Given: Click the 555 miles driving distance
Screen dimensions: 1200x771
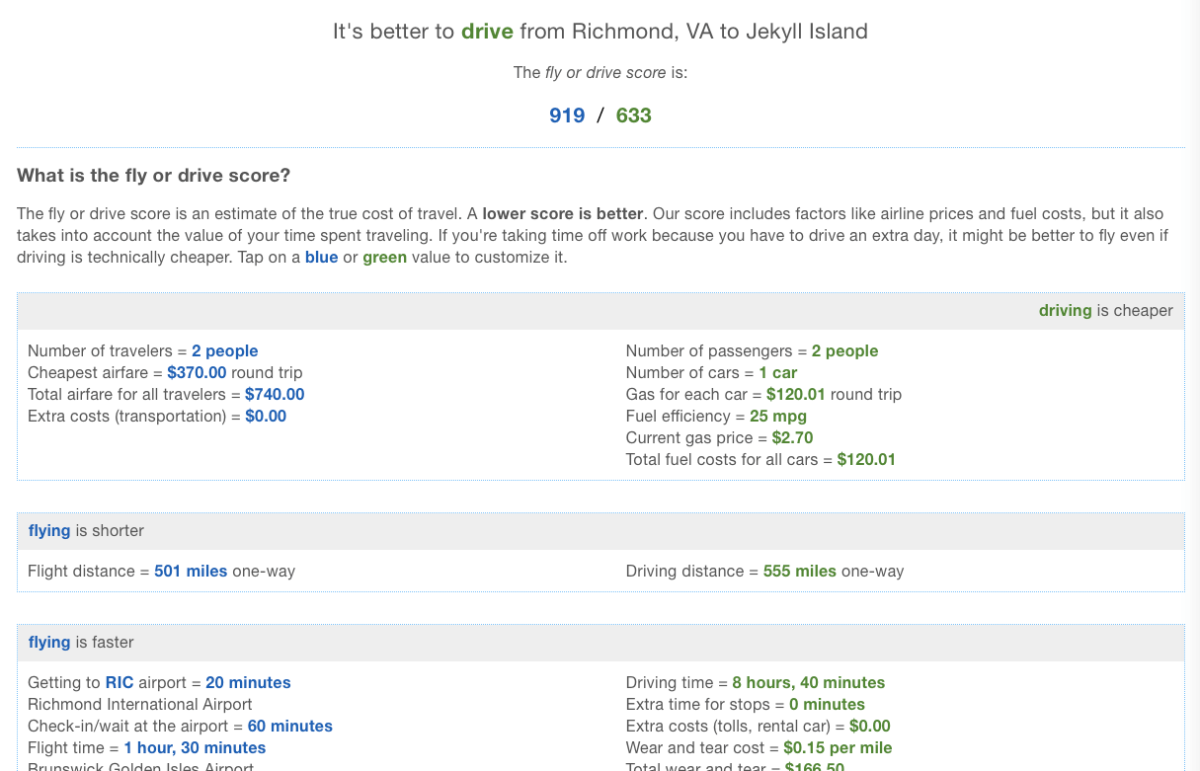Looking at the screenshot, I should (x=799, y=571).
